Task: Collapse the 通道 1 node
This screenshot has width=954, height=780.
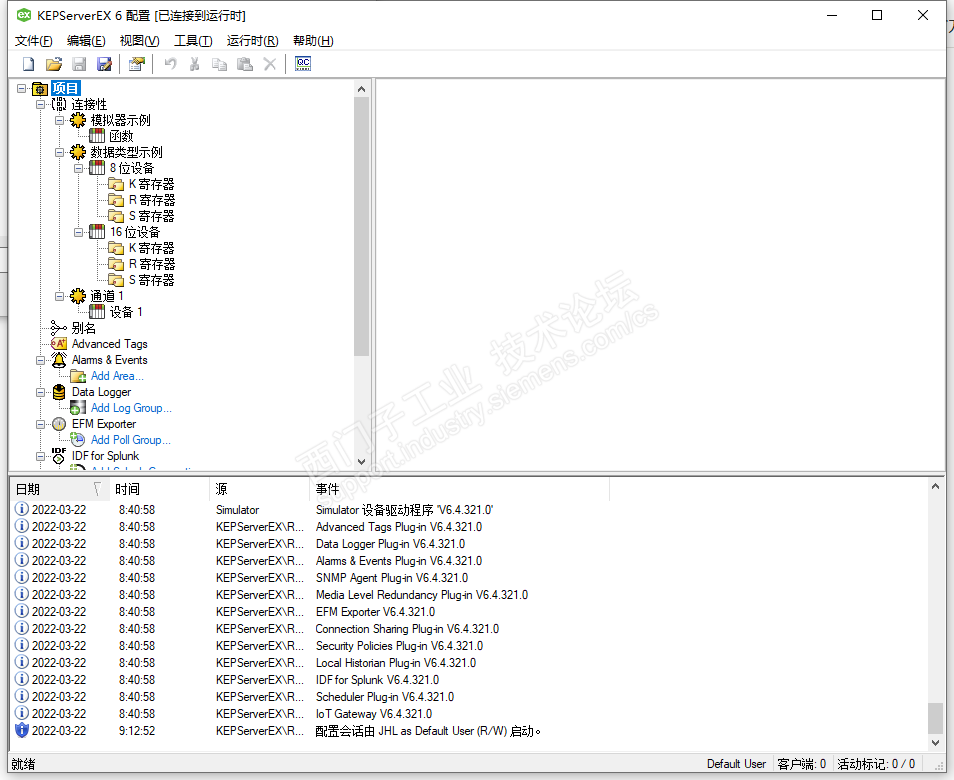Action: (x=60, y=296)
